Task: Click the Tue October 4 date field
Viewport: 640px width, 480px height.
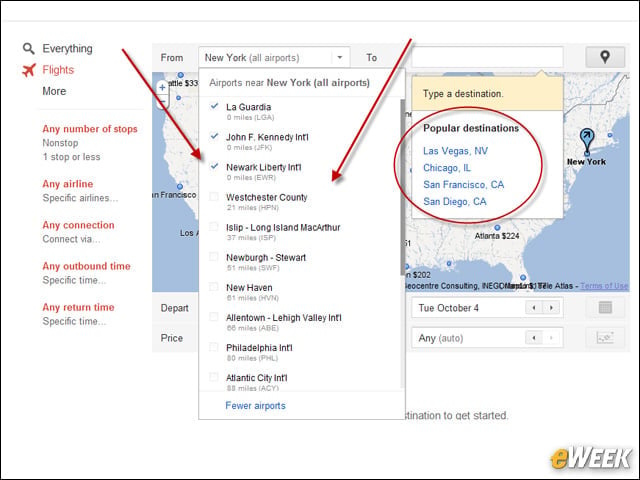Action: 487,307
